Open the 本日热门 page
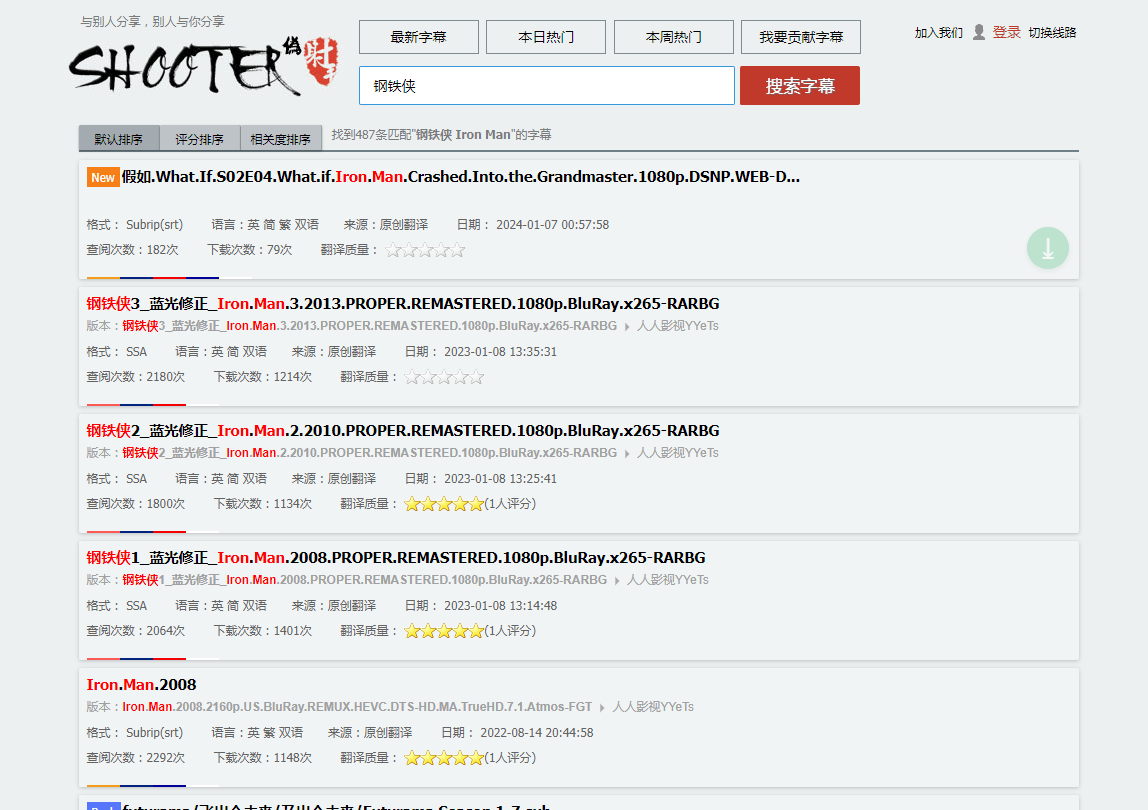The width and height of the screenshot is (1148, 810). coord(546,37)
